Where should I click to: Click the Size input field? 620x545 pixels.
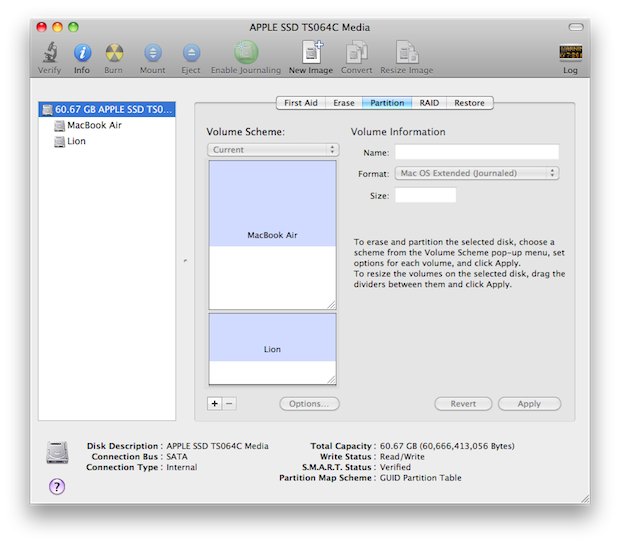pyautogui.click(x=425, y=195)
